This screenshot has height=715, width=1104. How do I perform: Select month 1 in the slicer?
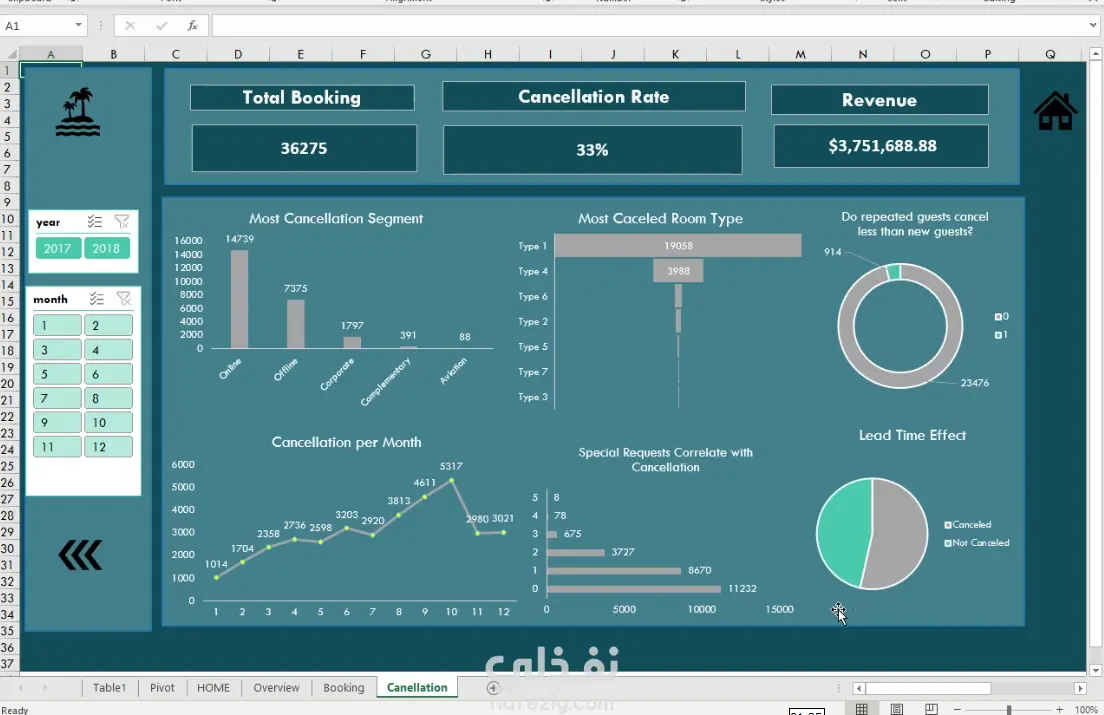pos(57,325)
